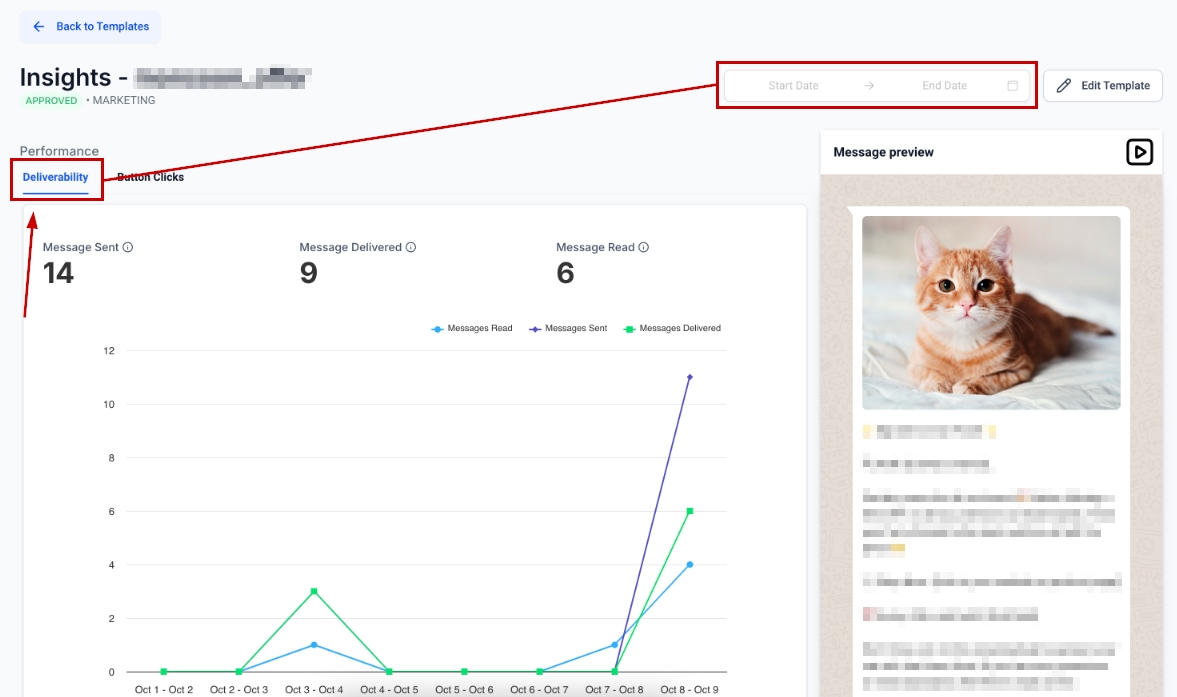1177x697 pixels.
Task: Open the calendar icon in date range picker
Action: pos(1012,86)
